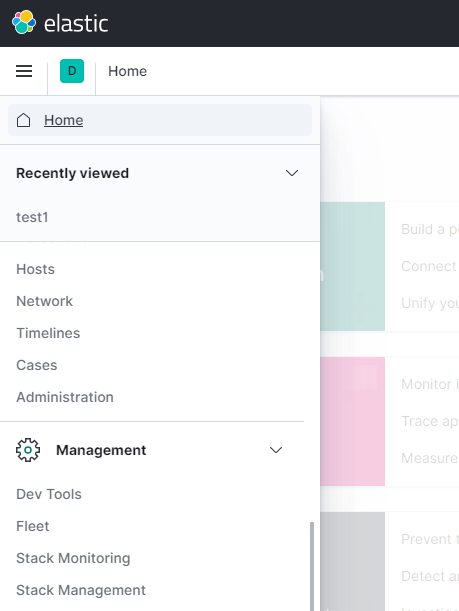Select Network in navigation
The width and height of the screenshot is (459, 611).
click(44, 301)
